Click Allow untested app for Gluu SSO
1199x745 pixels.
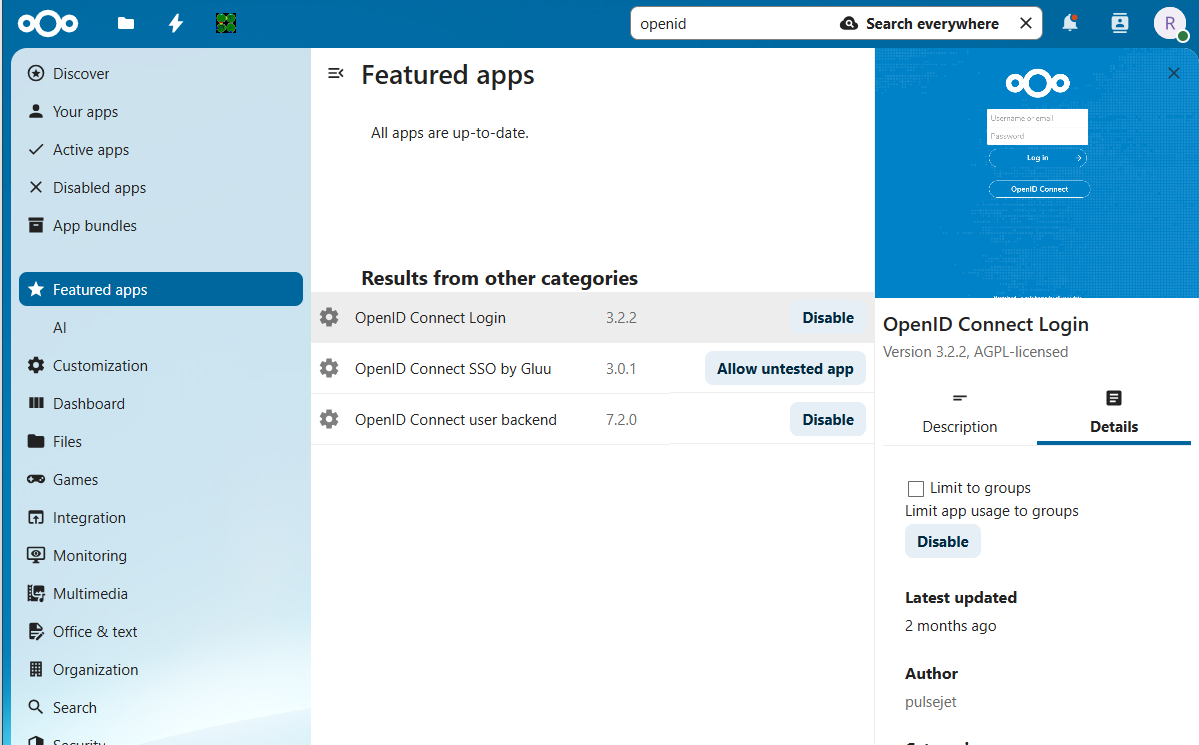click(x=785, y=369)
